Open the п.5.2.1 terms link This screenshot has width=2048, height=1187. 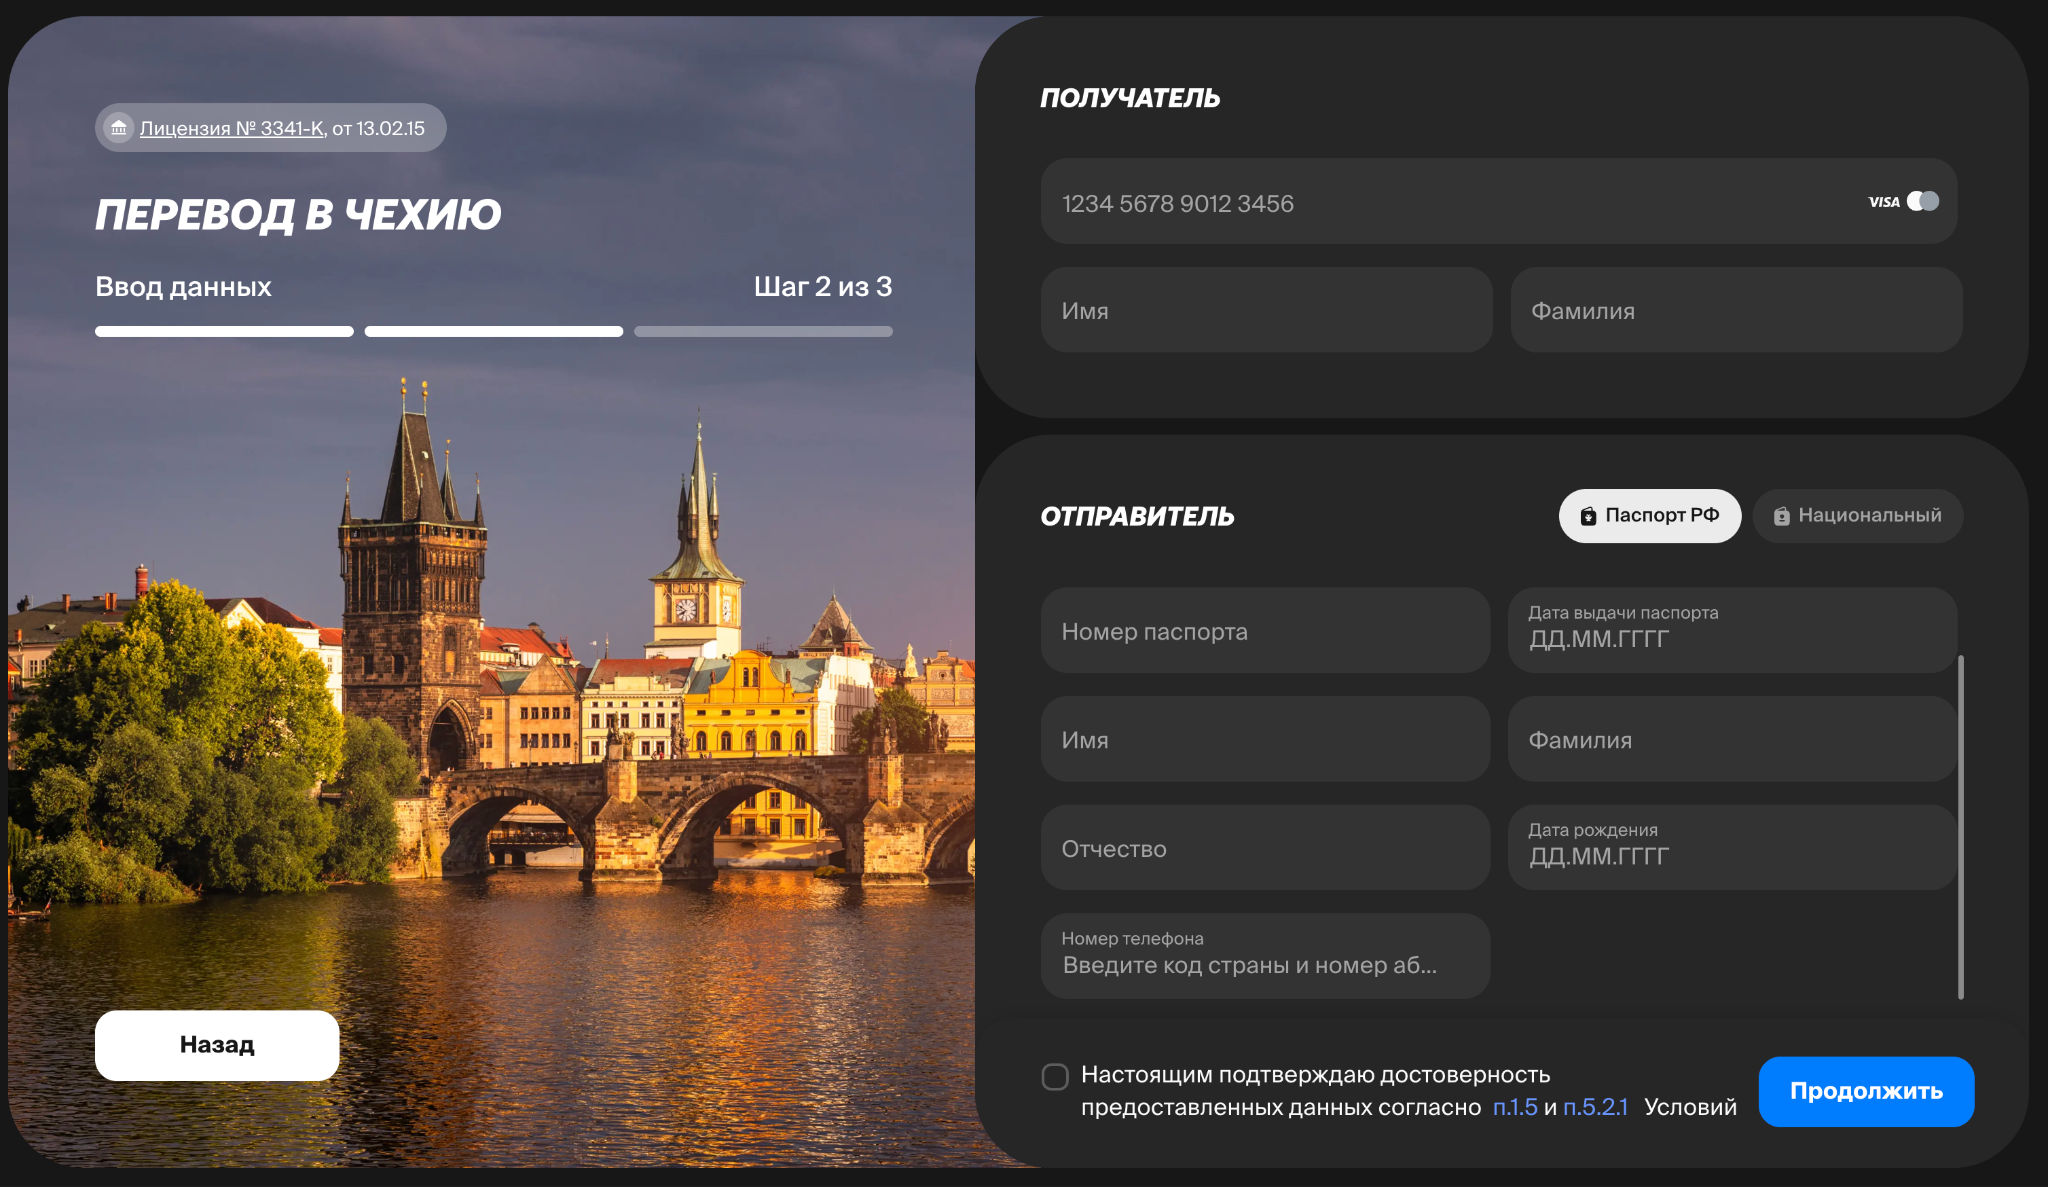pyautogui.click(x=1595, y=1107)
